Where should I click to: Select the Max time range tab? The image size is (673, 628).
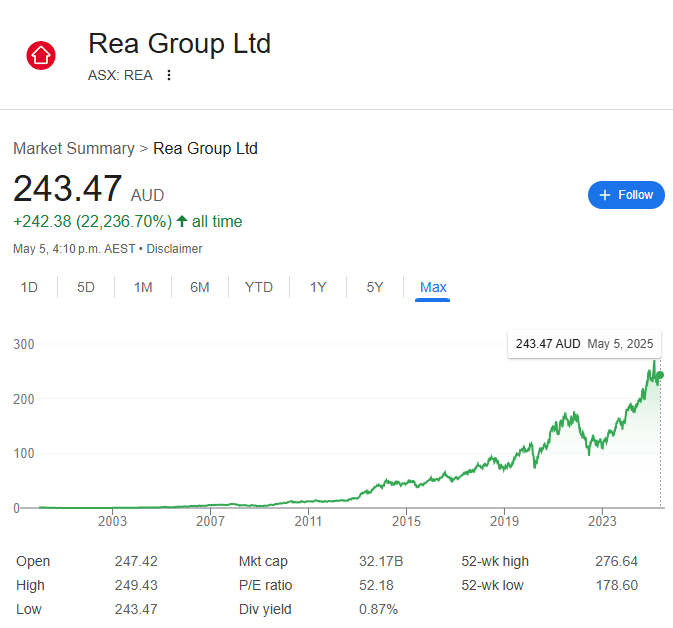coord(433,287)
